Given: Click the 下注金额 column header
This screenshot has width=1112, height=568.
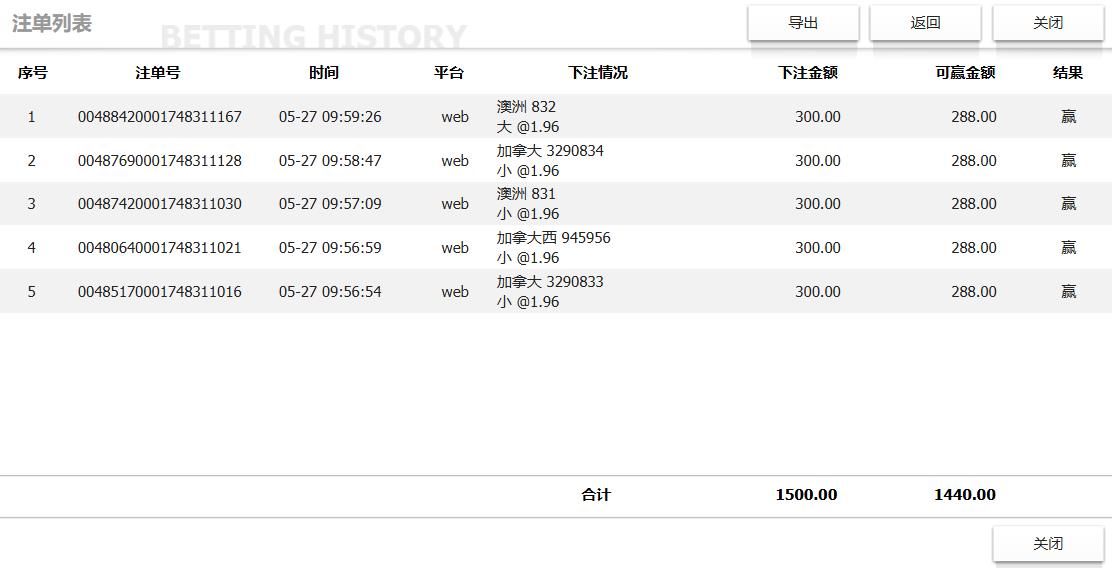Looking at the screenshot, I should [x=808, y=73].
